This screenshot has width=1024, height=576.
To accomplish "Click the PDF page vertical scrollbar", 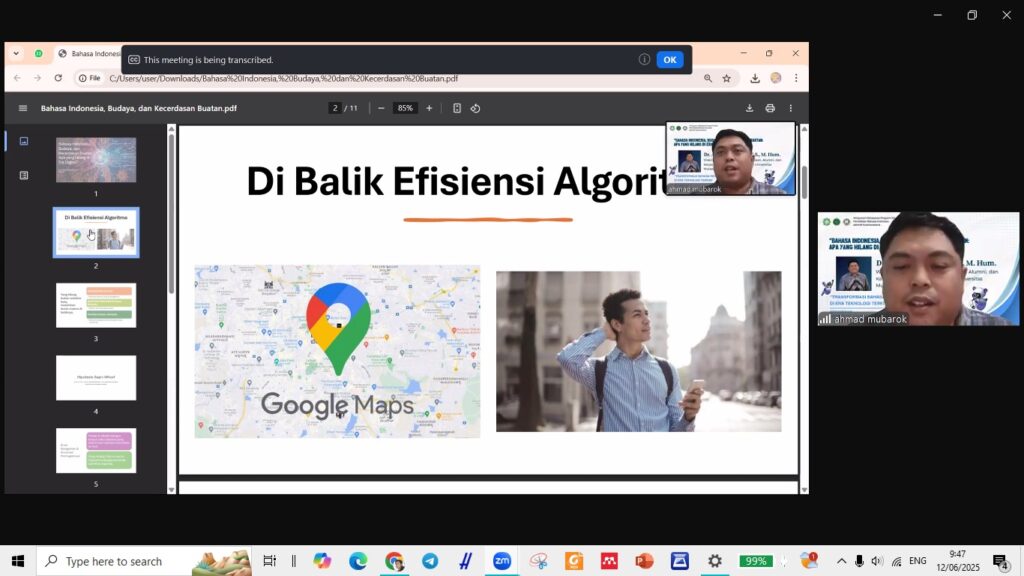I will (805, 182).
